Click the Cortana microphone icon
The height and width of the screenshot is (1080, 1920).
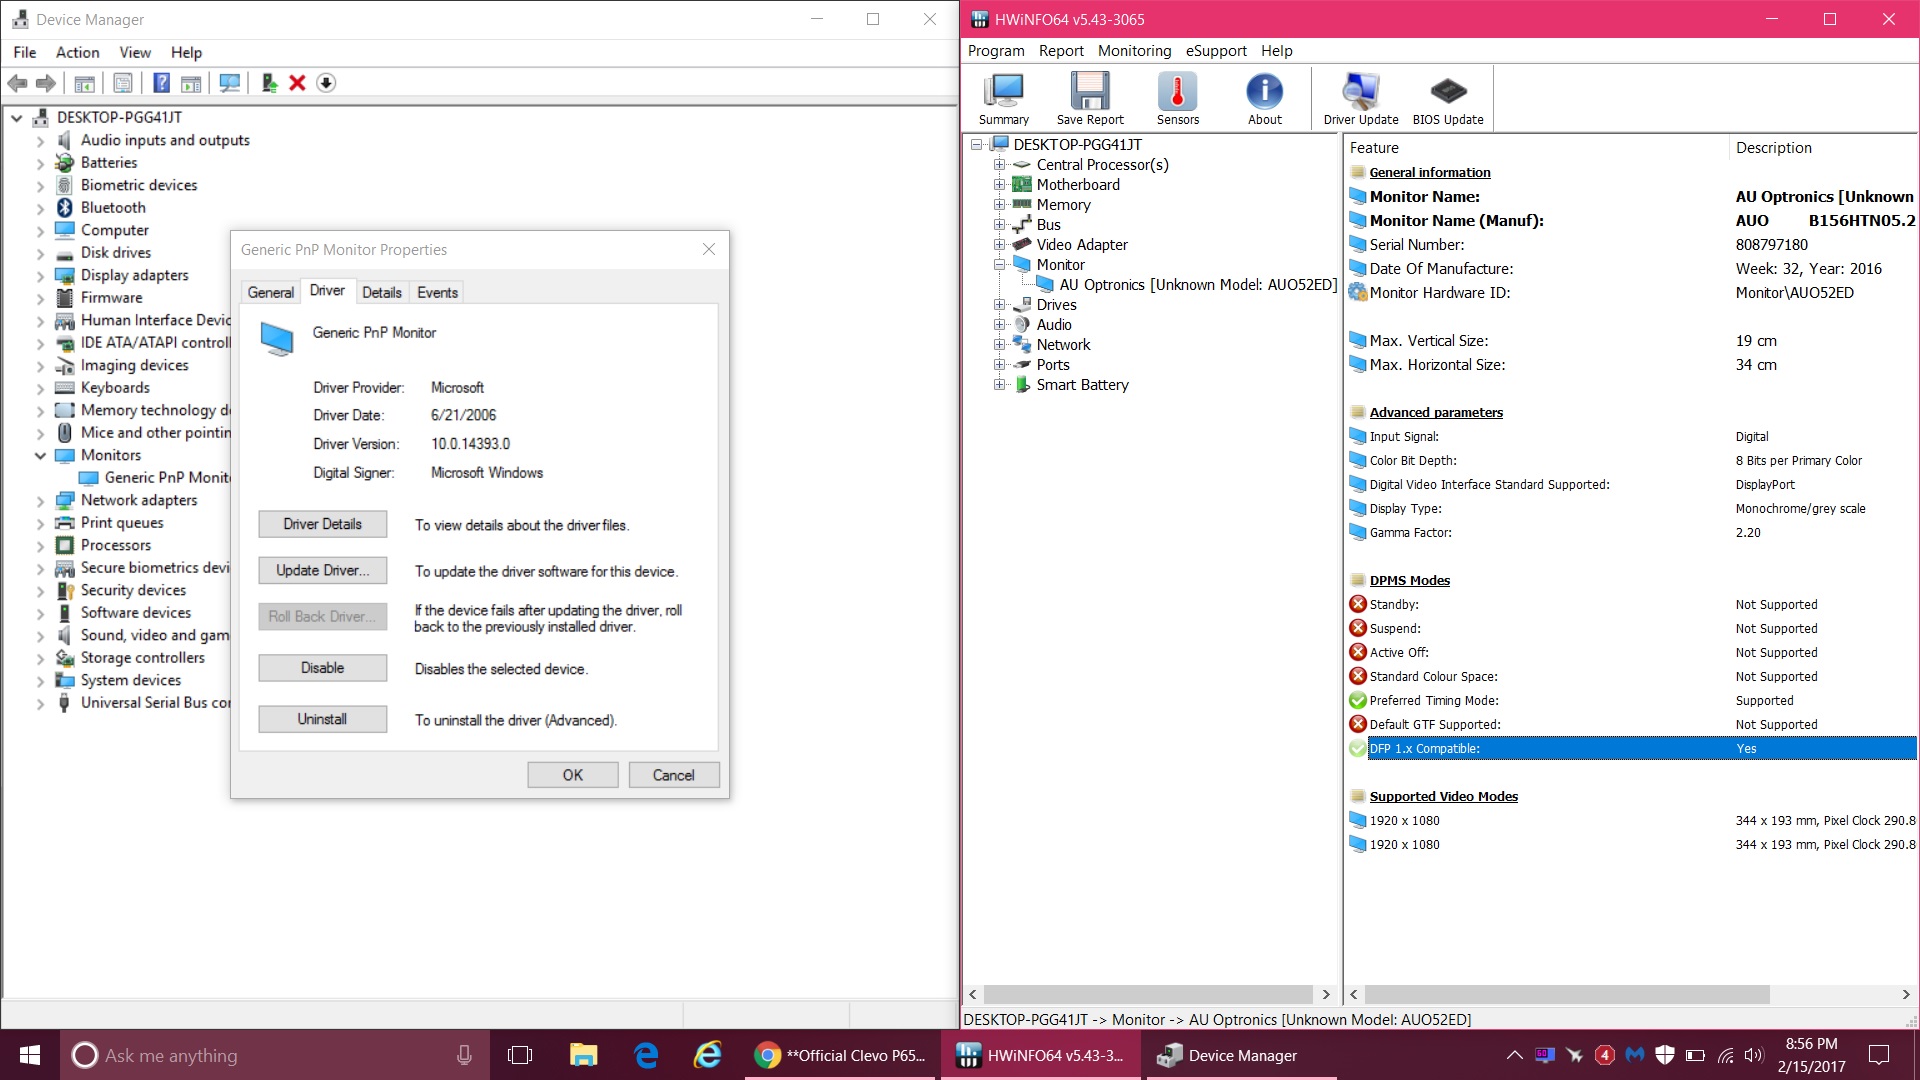coord(464,1055)
